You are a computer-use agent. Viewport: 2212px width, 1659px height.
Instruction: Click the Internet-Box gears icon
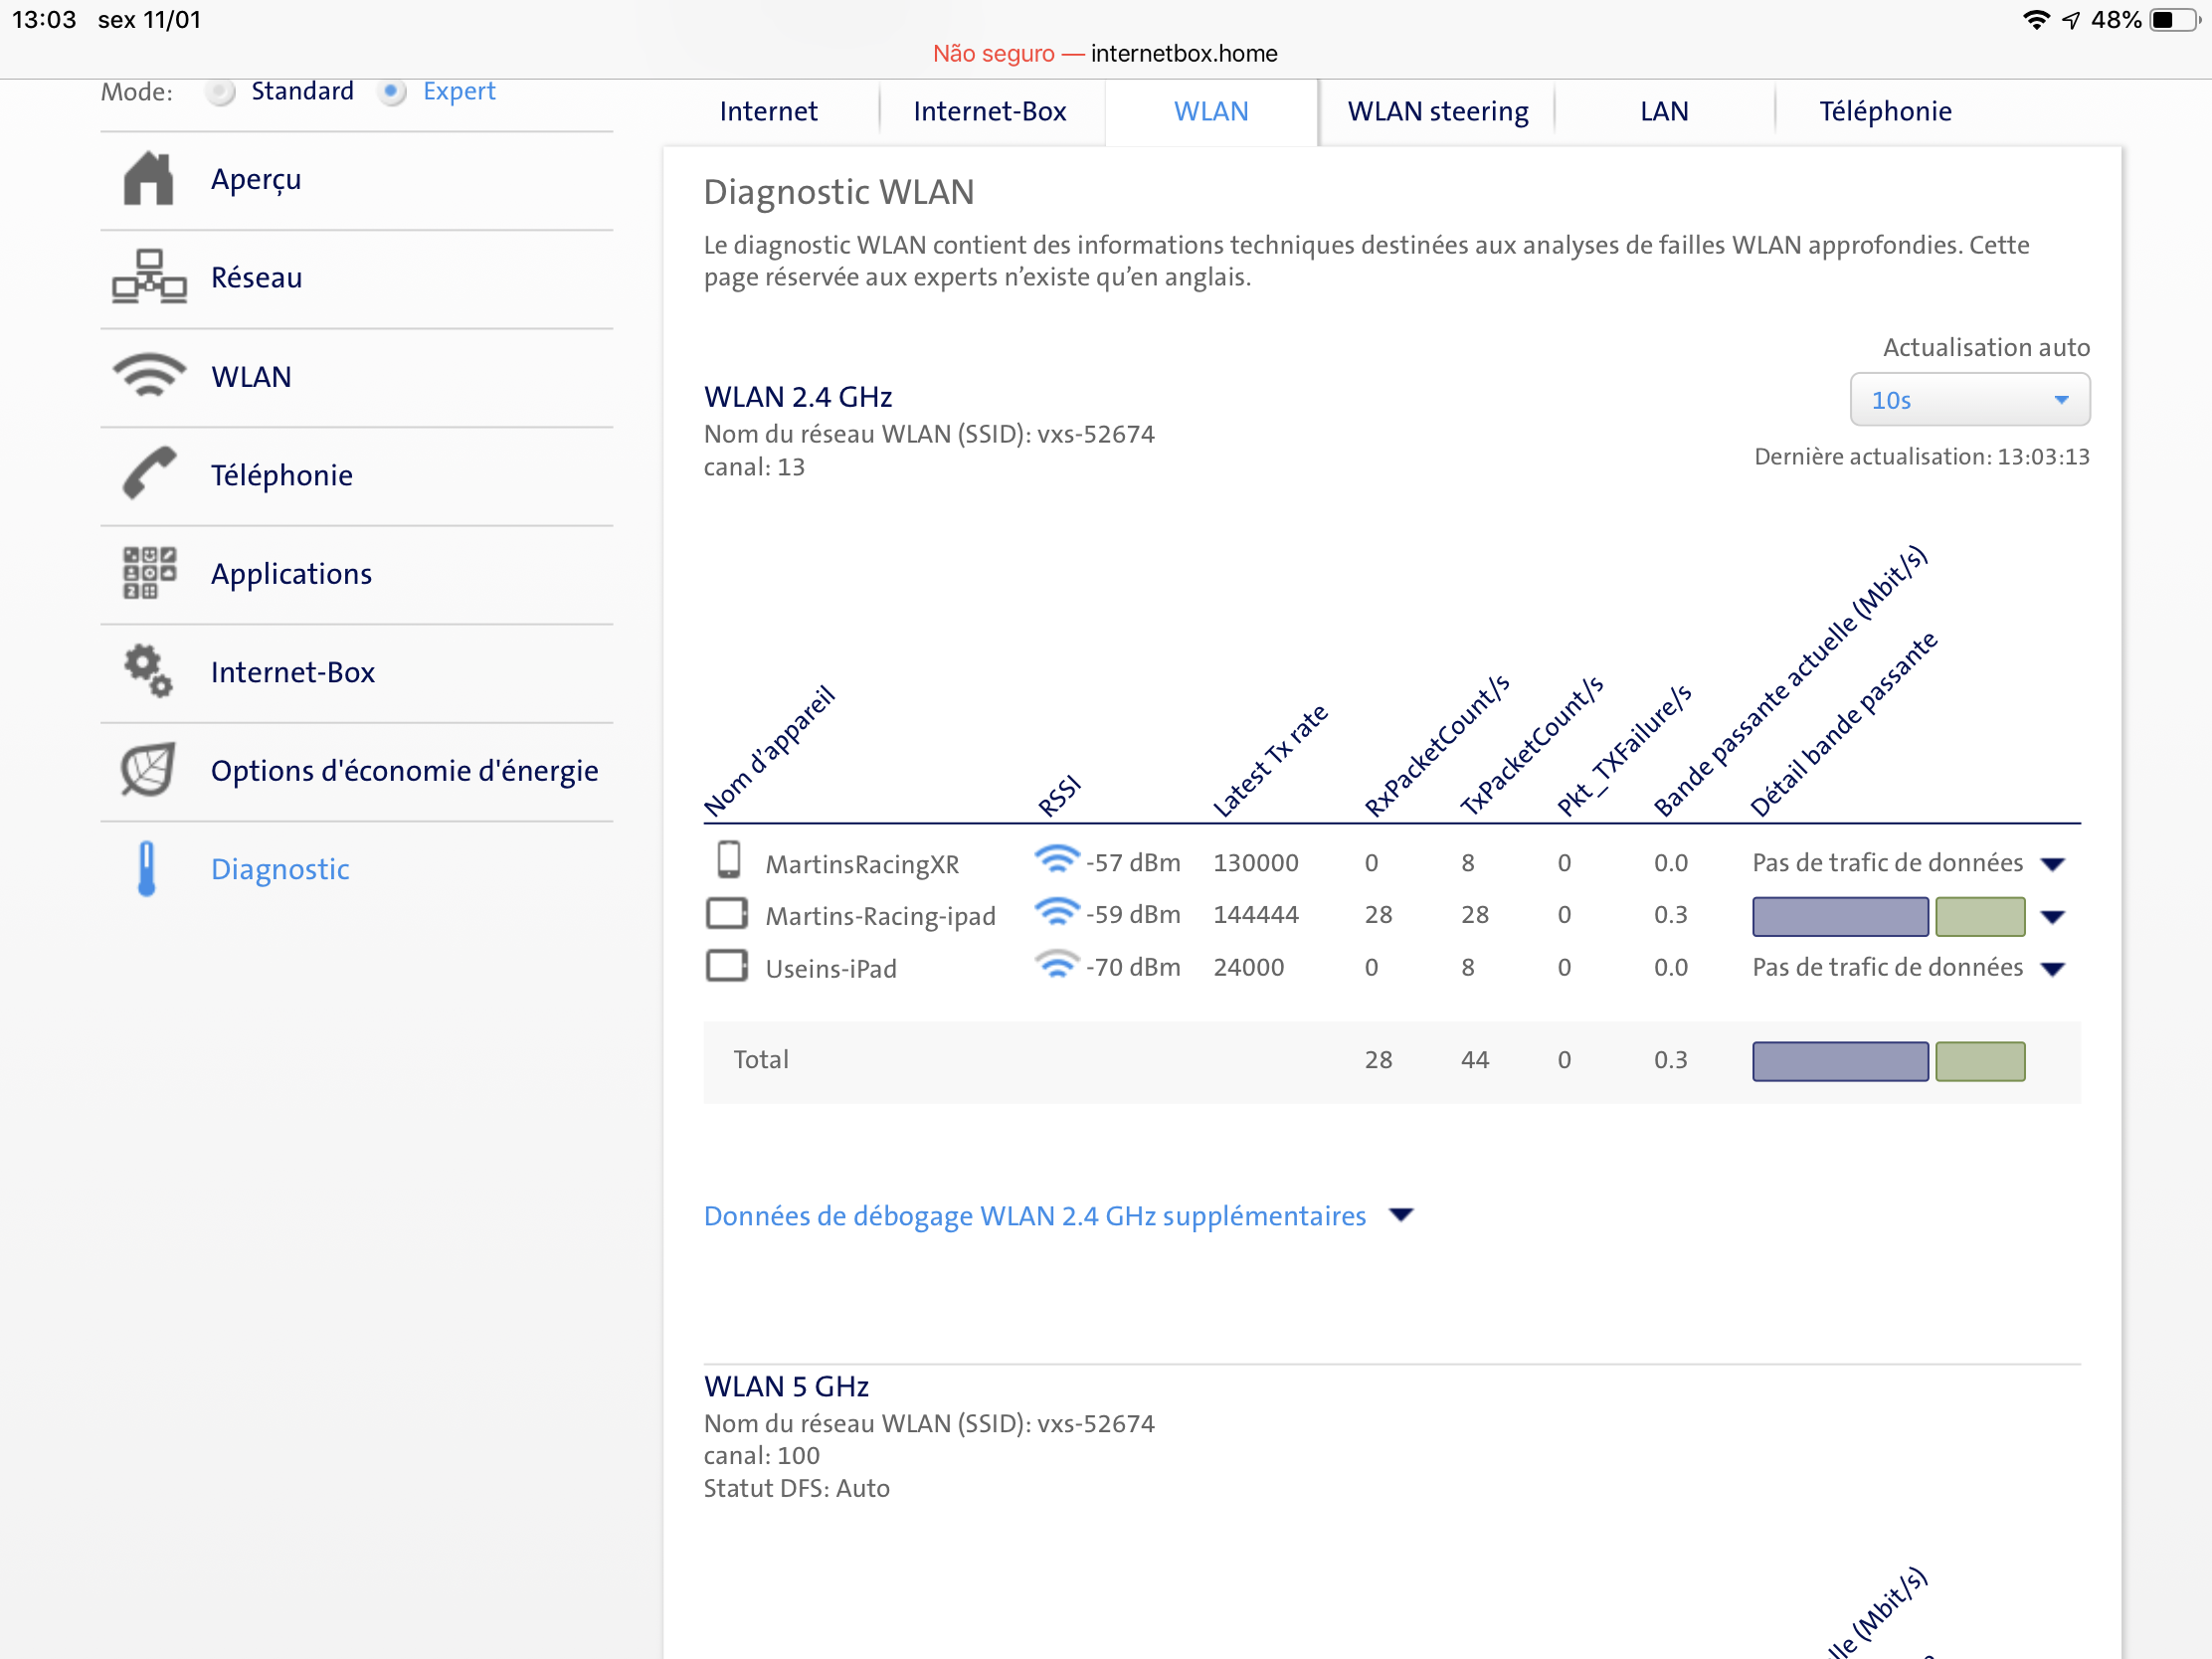click(148, 671)
